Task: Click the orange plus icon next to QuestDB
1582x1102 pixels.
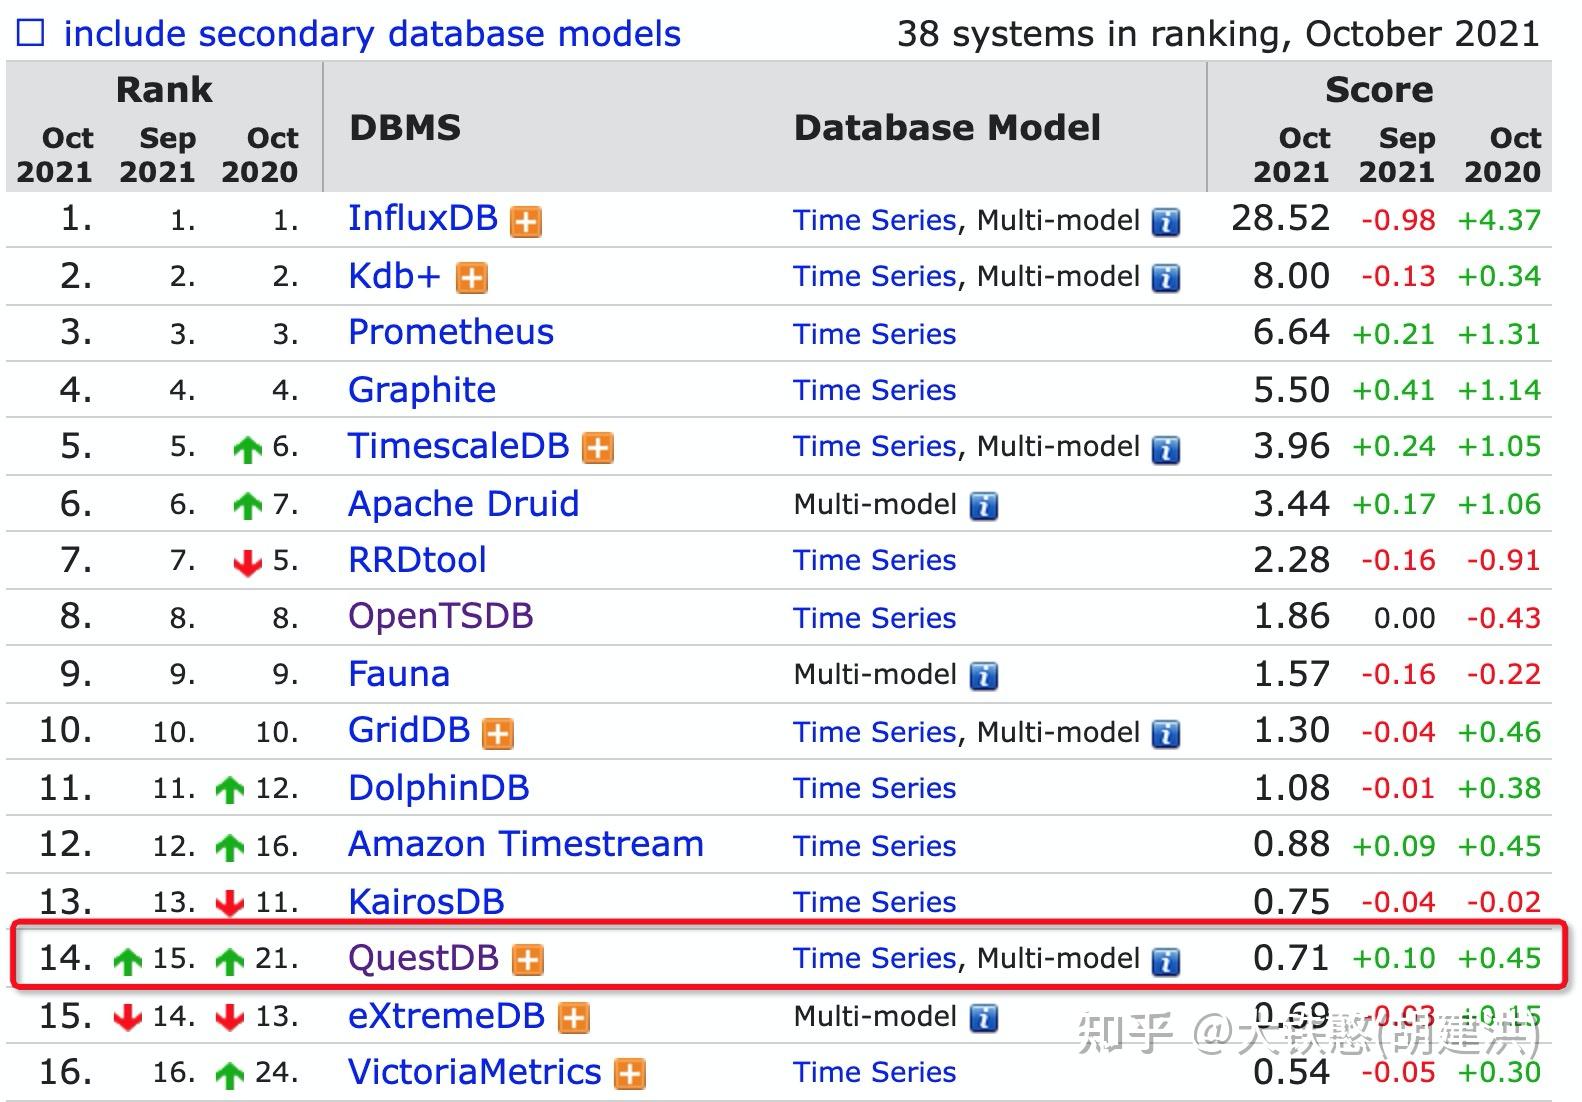Action: 528,960
